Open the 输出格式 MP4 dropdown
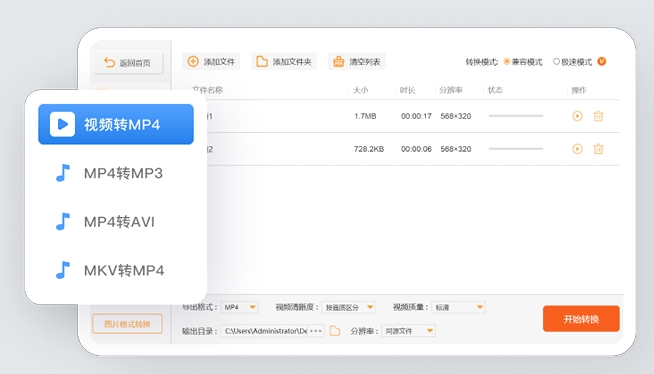The height and width of the screenshot is (374, 654). (239, 307)
